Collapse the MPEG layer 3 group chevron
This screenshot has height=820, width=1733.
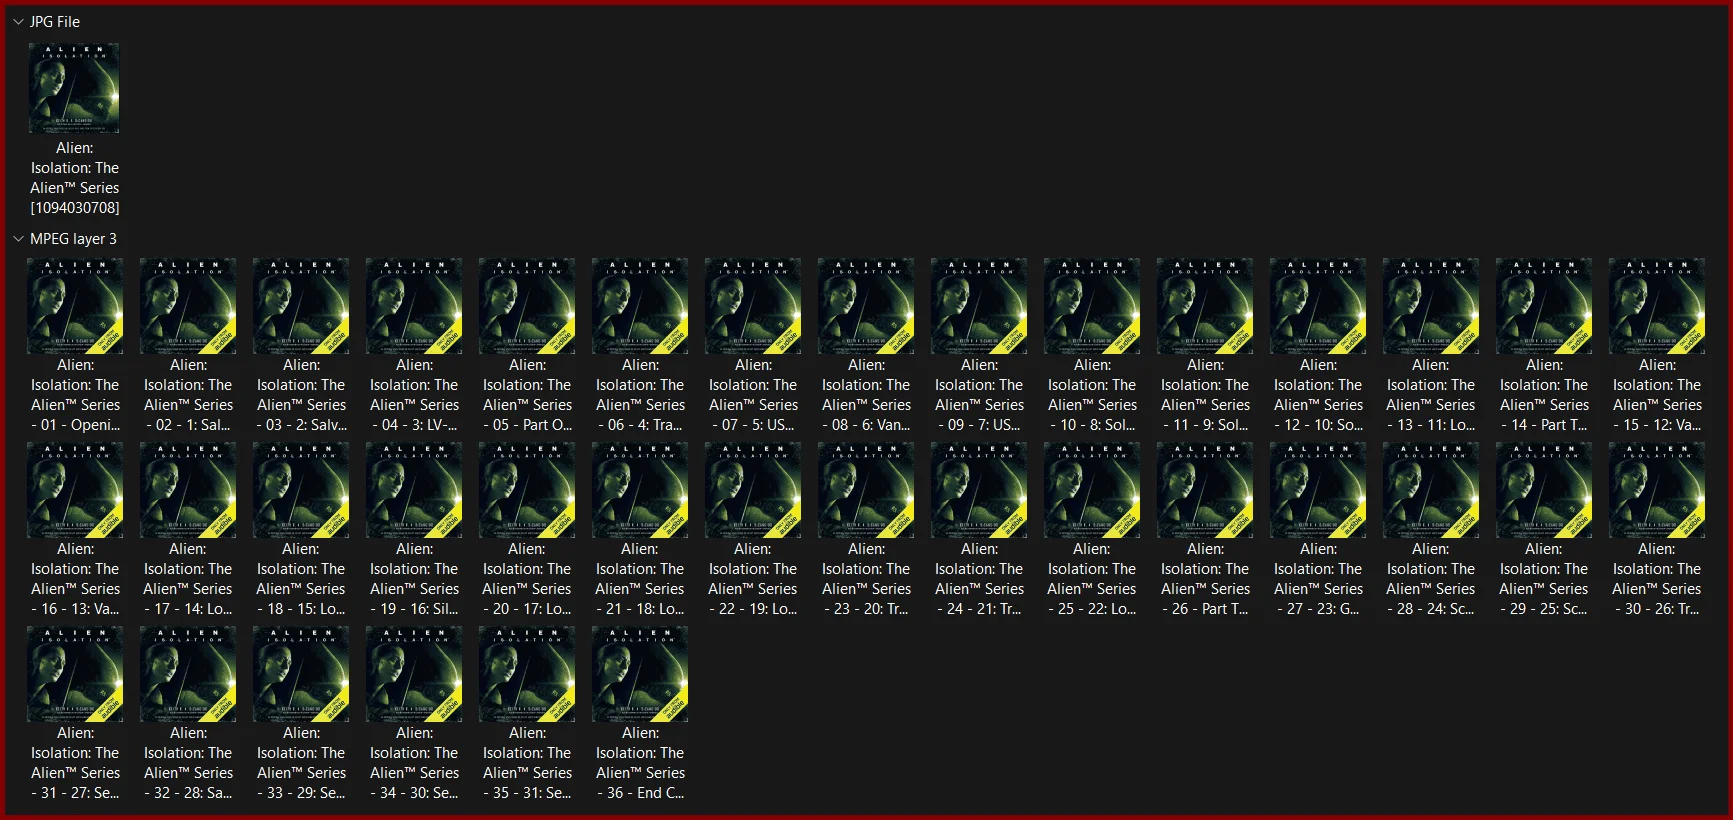pyautogui.click(x=18, y=239)
